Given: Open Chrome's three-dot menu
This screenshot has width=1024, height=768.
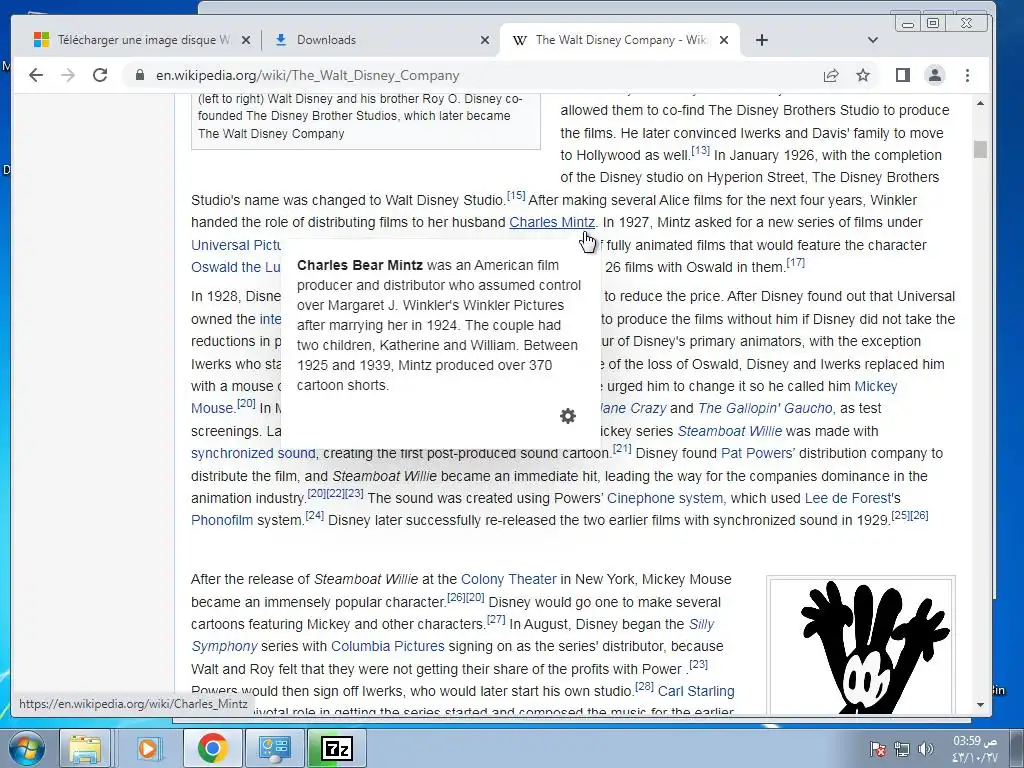Looking at the screenshot, I should click(x=967, y=75).
